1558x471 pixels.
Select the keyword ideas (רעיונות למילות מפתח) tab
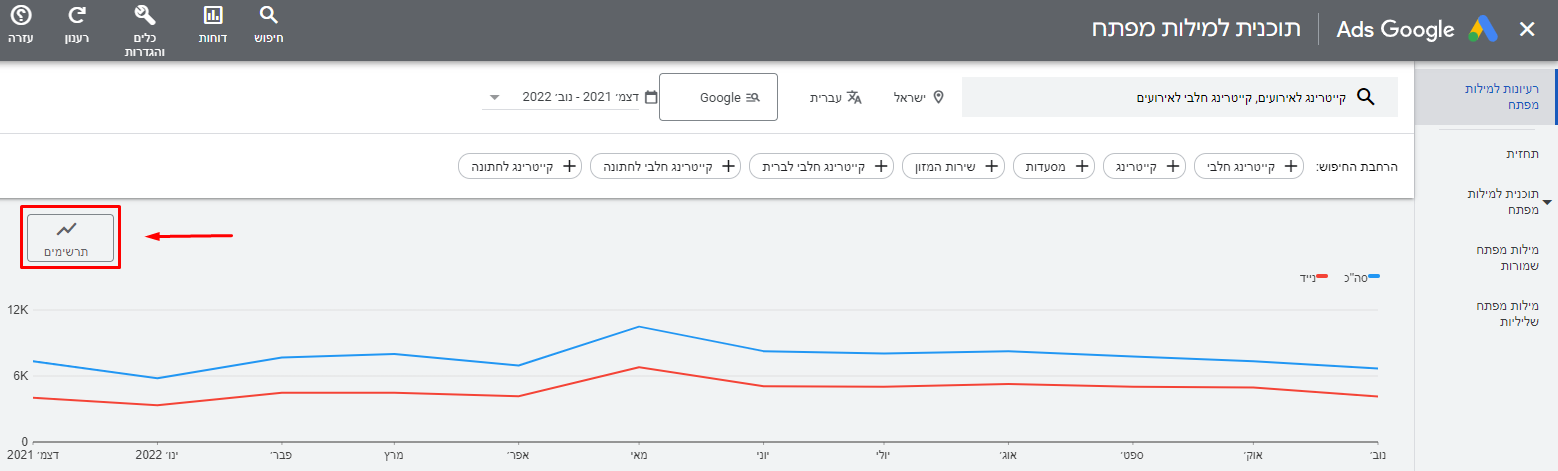point(1487,96)
